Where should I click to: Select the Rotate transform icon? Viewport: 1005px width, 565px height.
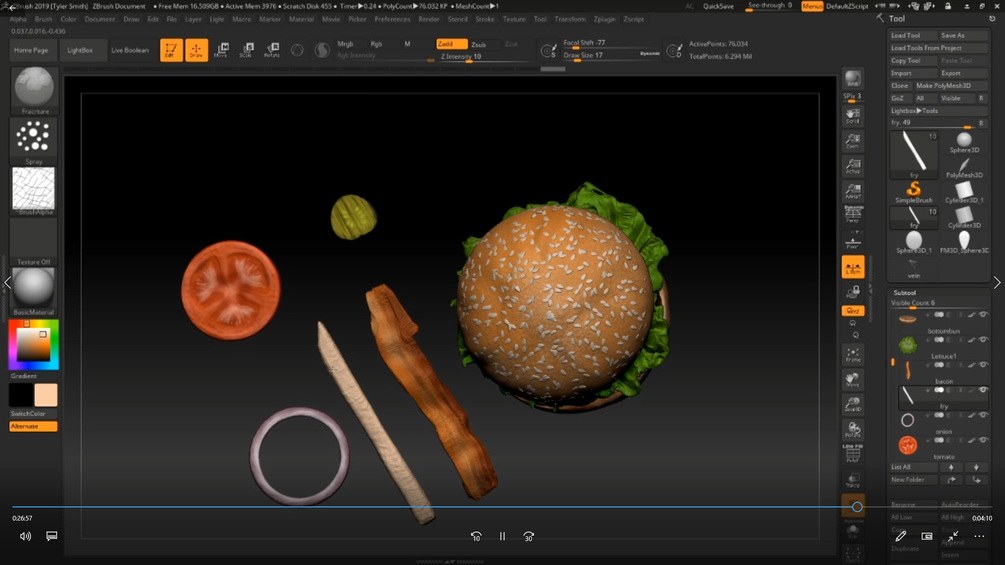coord(272,50)
